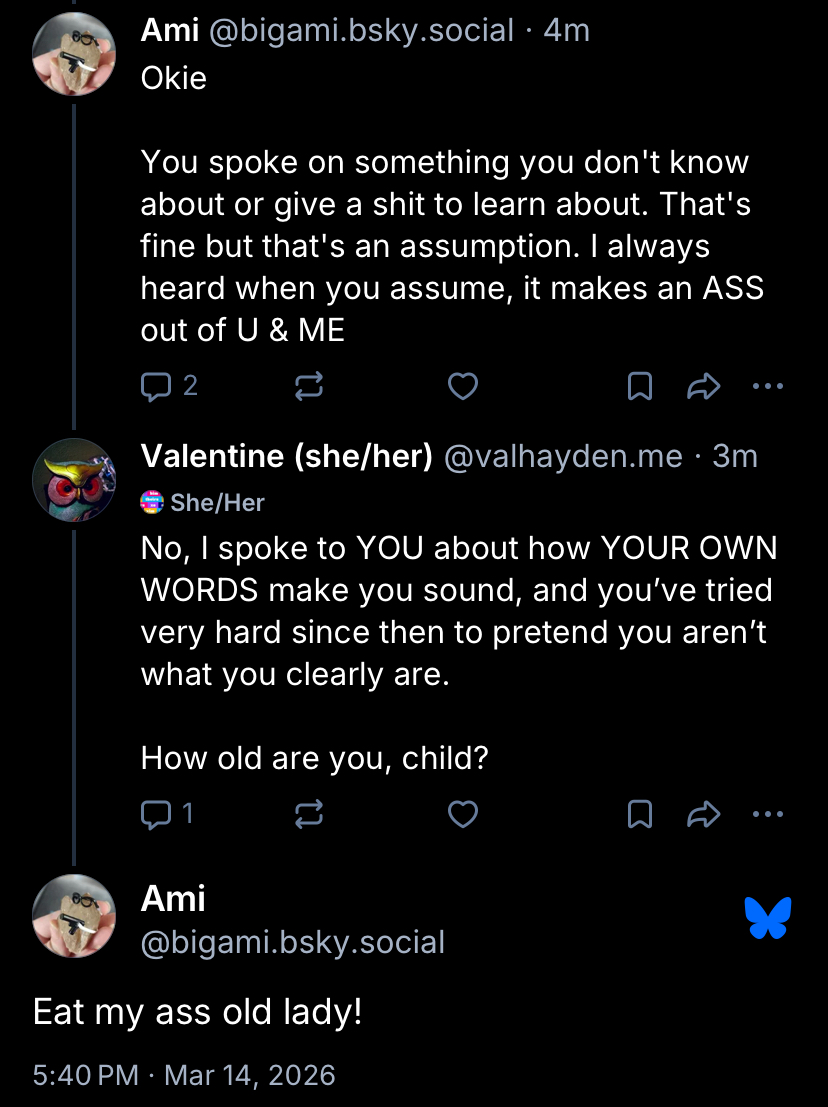Click the She/Her label badge
This screenshot has height=1107, width=828.
204,502
